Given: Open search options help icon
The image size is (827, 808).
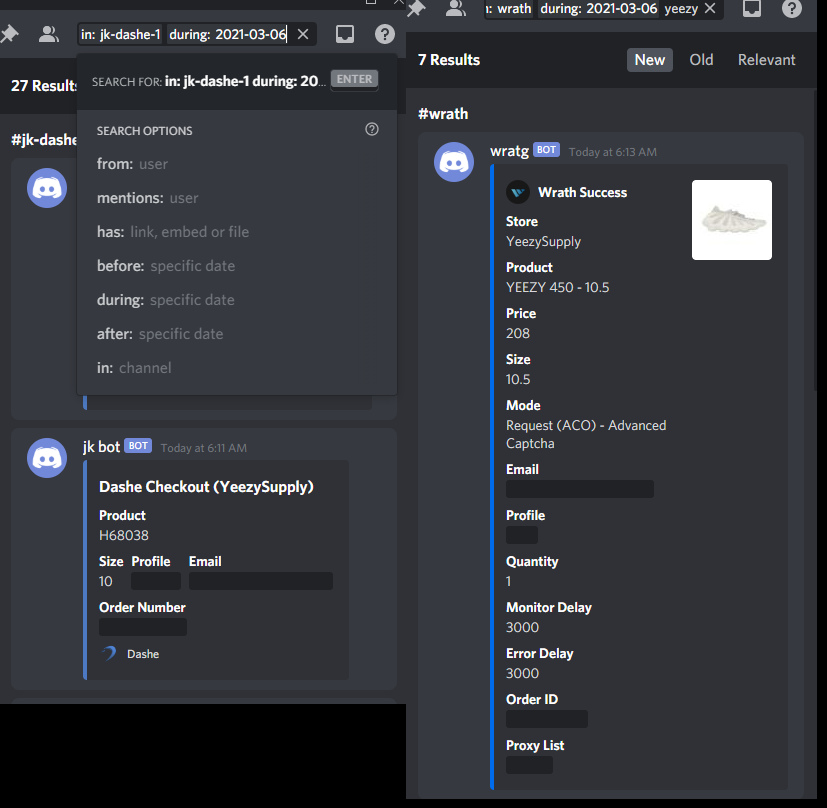Looking at the screenshot, I should point(372,129).
